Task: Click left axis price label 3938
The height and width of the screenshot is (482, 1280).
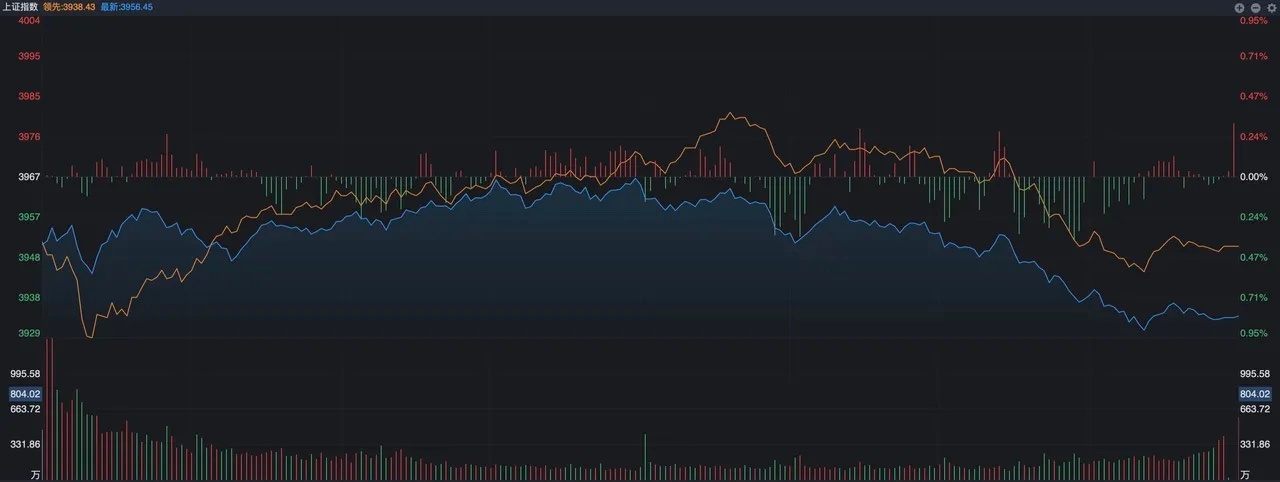Action: (x=29, y=298)
